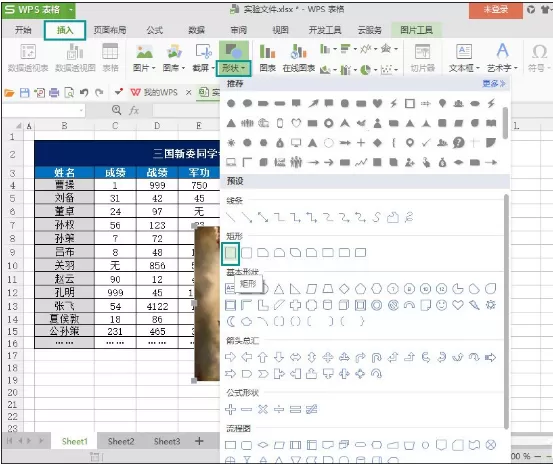Choose the rounded rectangle shape
The height and width of the screenshot is (464, 553).
pos(247,253)
